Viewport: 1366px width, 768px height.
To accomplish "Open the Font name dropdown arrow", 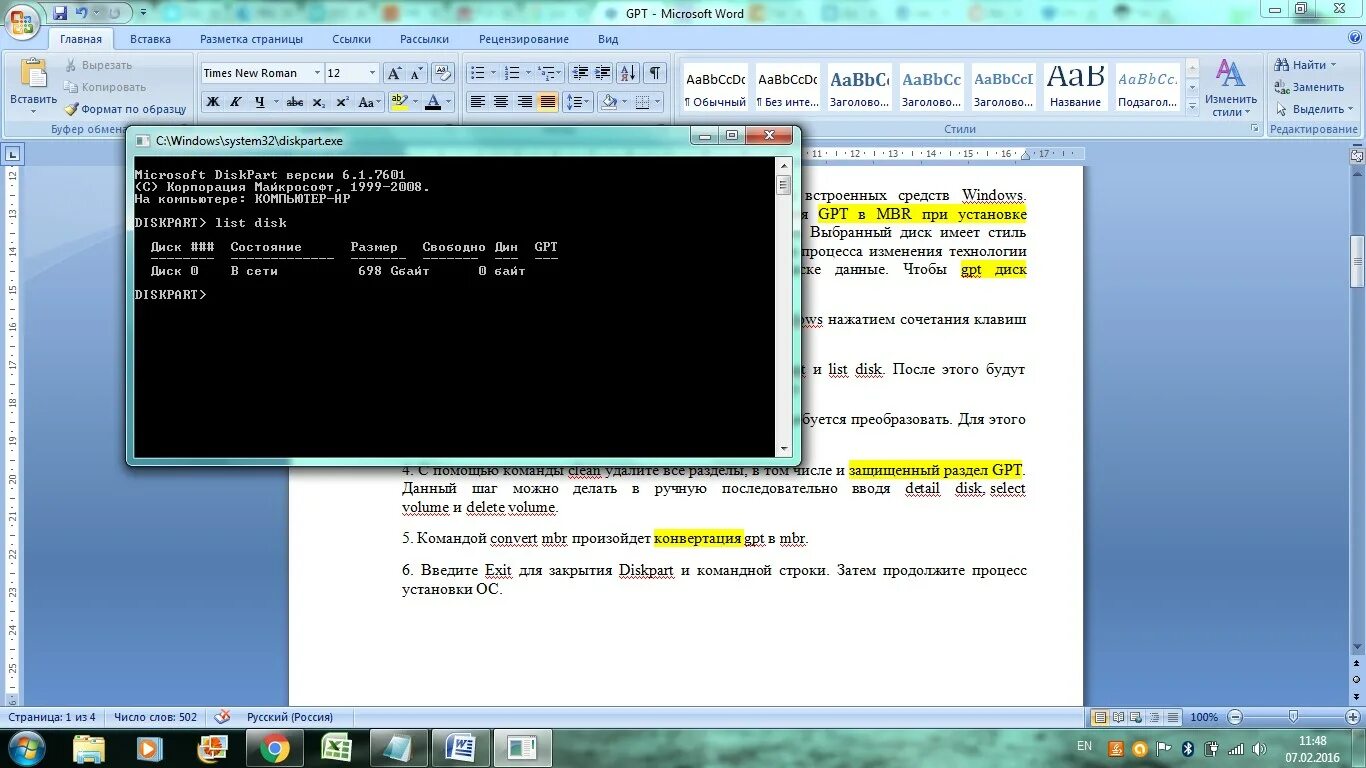I will pyautogui.click(x=317, y=73).
